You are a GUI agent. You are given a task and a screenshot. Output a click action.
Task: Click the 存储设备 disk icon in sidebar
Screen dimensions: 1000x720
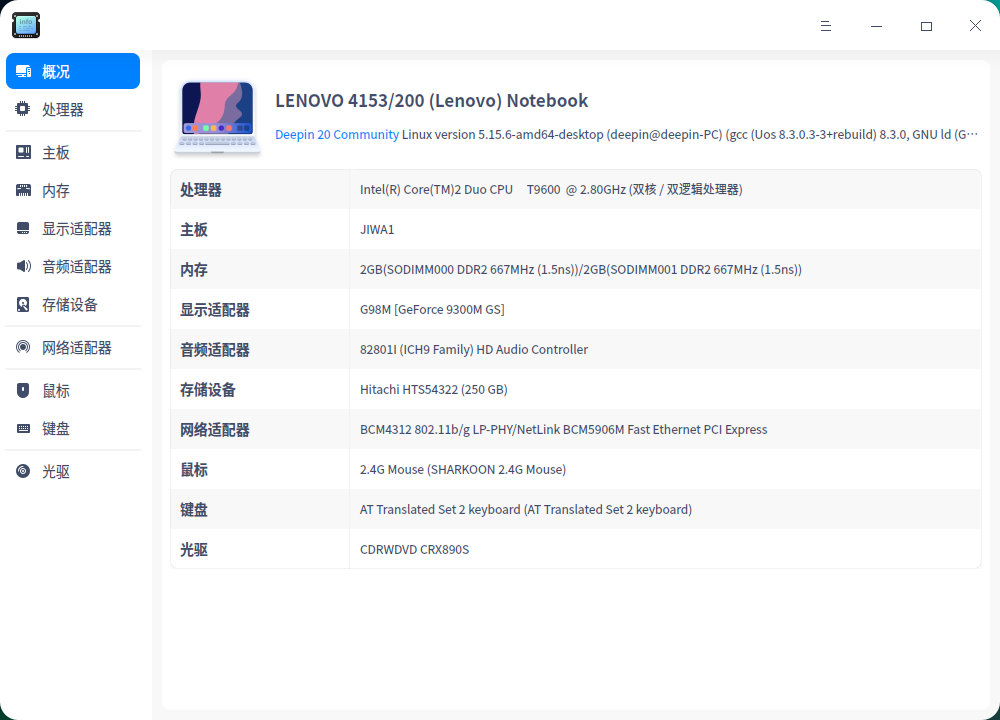click(x=23, y=305)
